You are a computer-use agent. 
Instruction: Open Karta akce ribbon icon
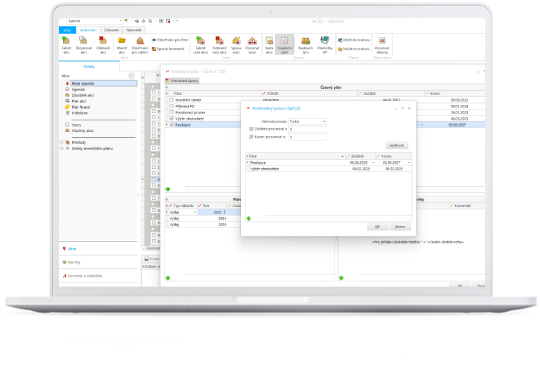coord(269,41)
